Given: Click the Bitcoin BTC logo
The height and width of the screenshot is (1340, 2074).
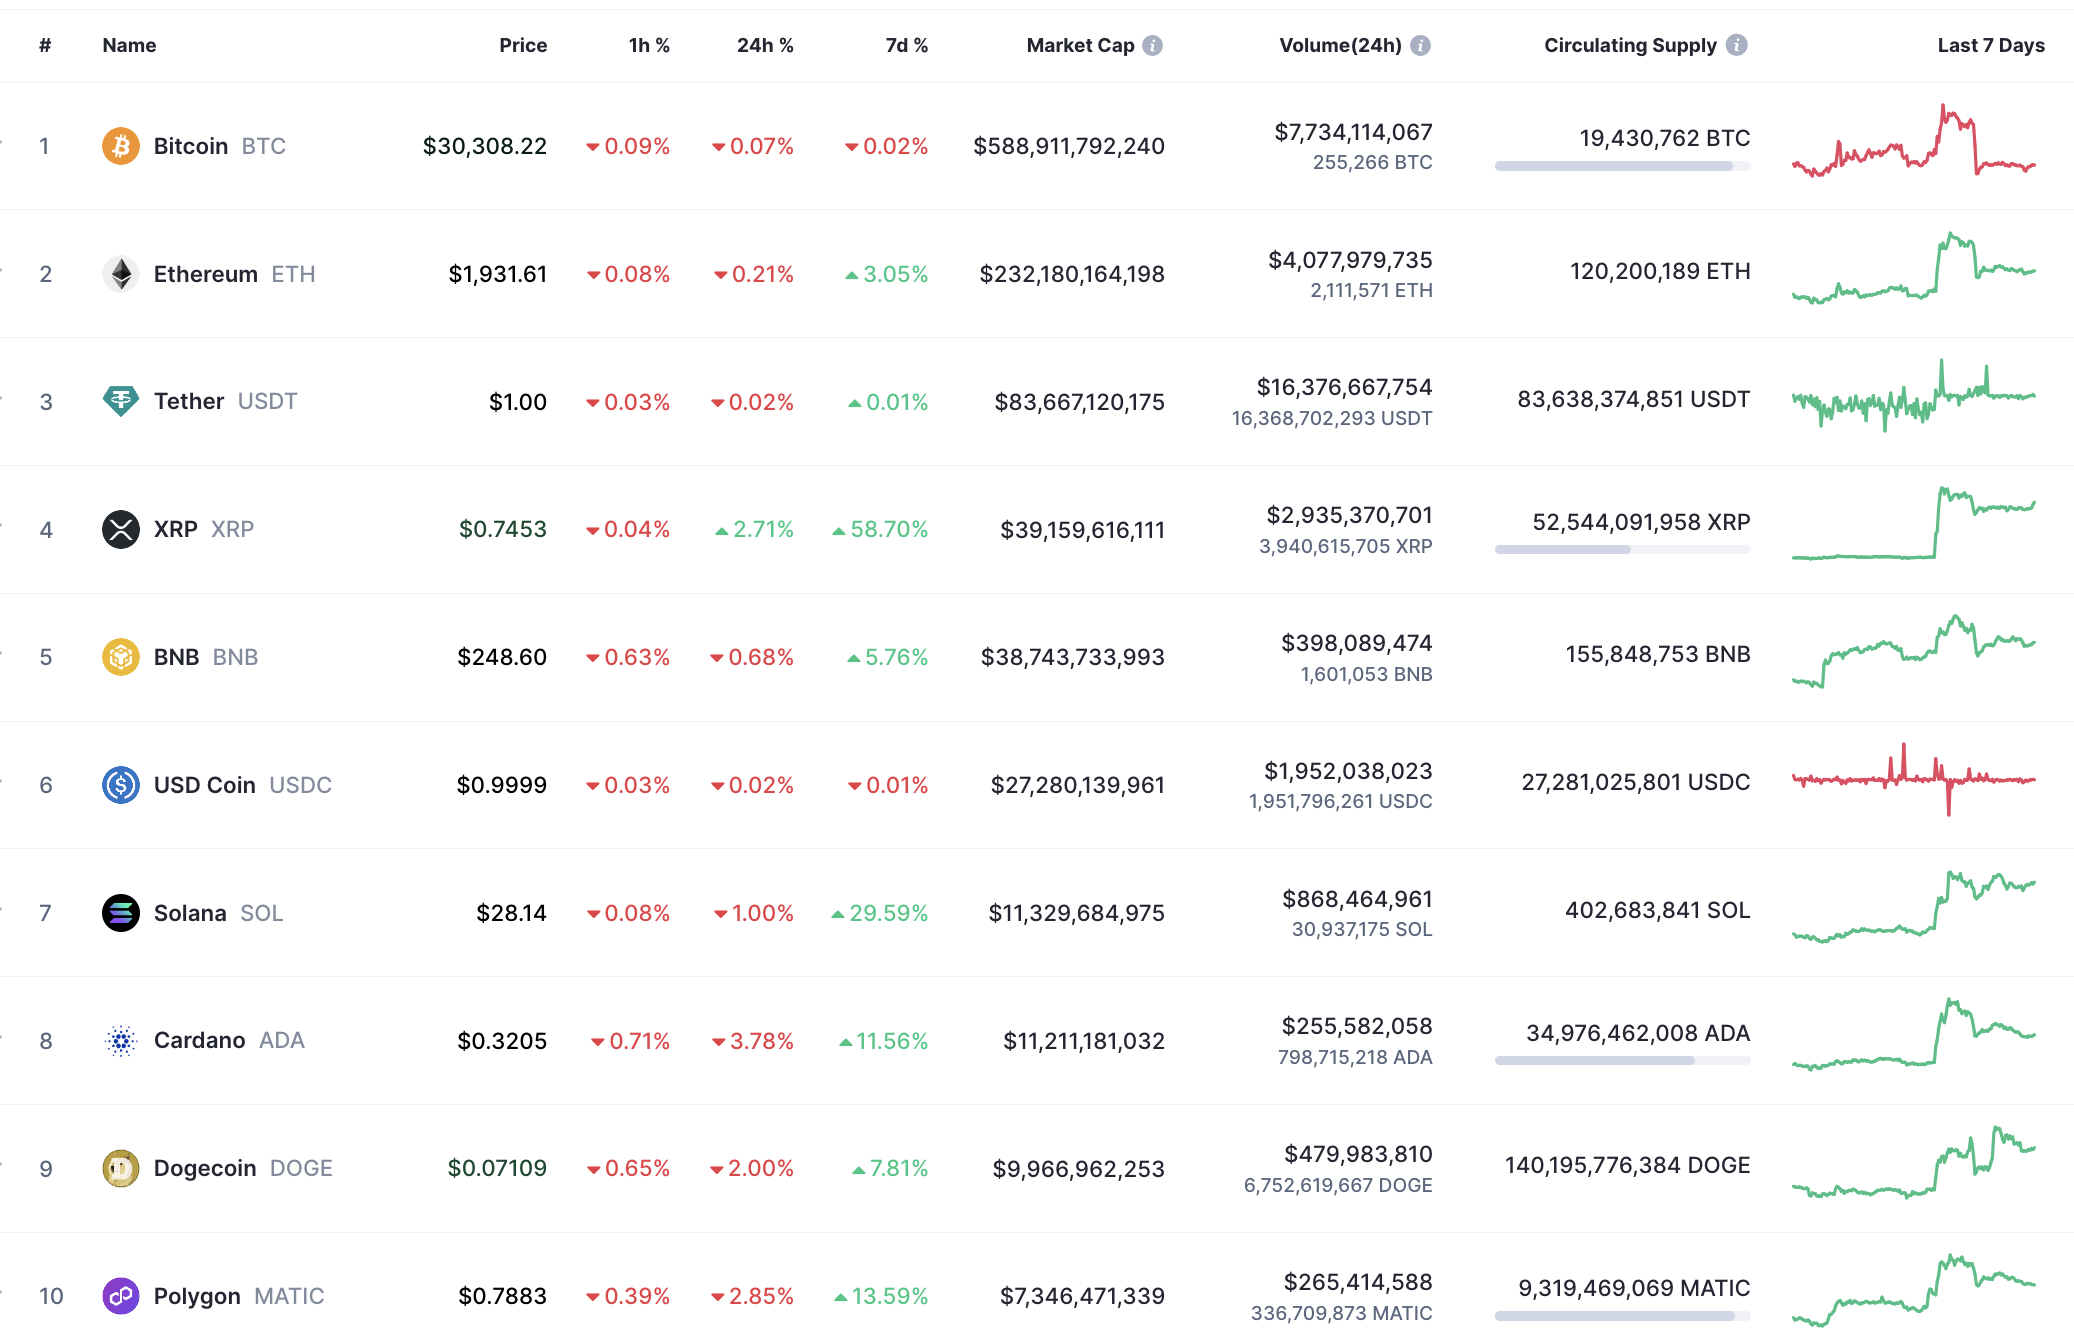Looking at the screenshot, I should click(x=120, y=145).
